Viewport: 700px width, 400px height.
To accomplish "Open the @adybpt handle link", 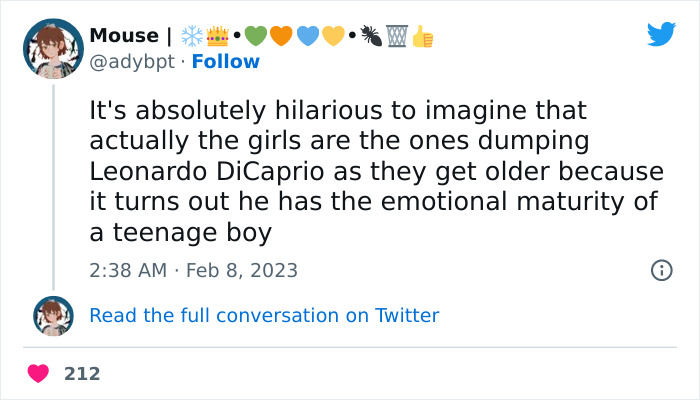I will click(x=132, y=62).
